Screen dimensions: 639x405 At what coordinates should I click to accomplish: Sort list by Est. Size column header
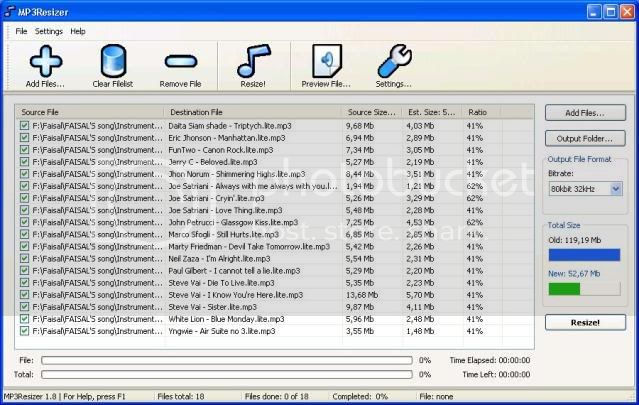coord(432,112)
